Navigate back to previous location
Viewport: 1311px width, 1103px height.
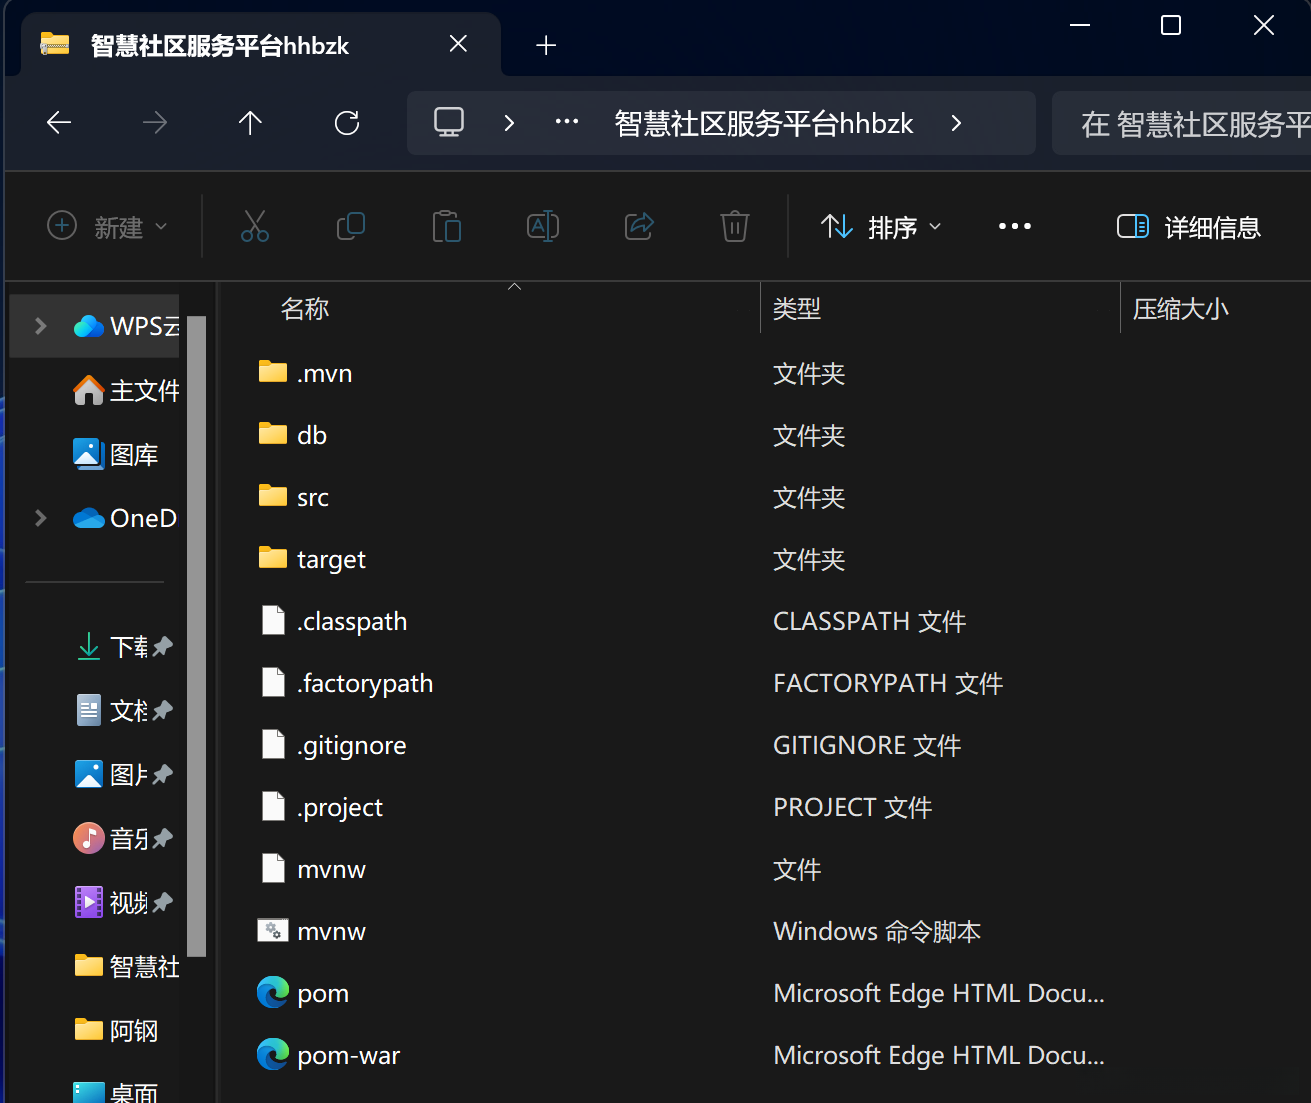point(59,123)
